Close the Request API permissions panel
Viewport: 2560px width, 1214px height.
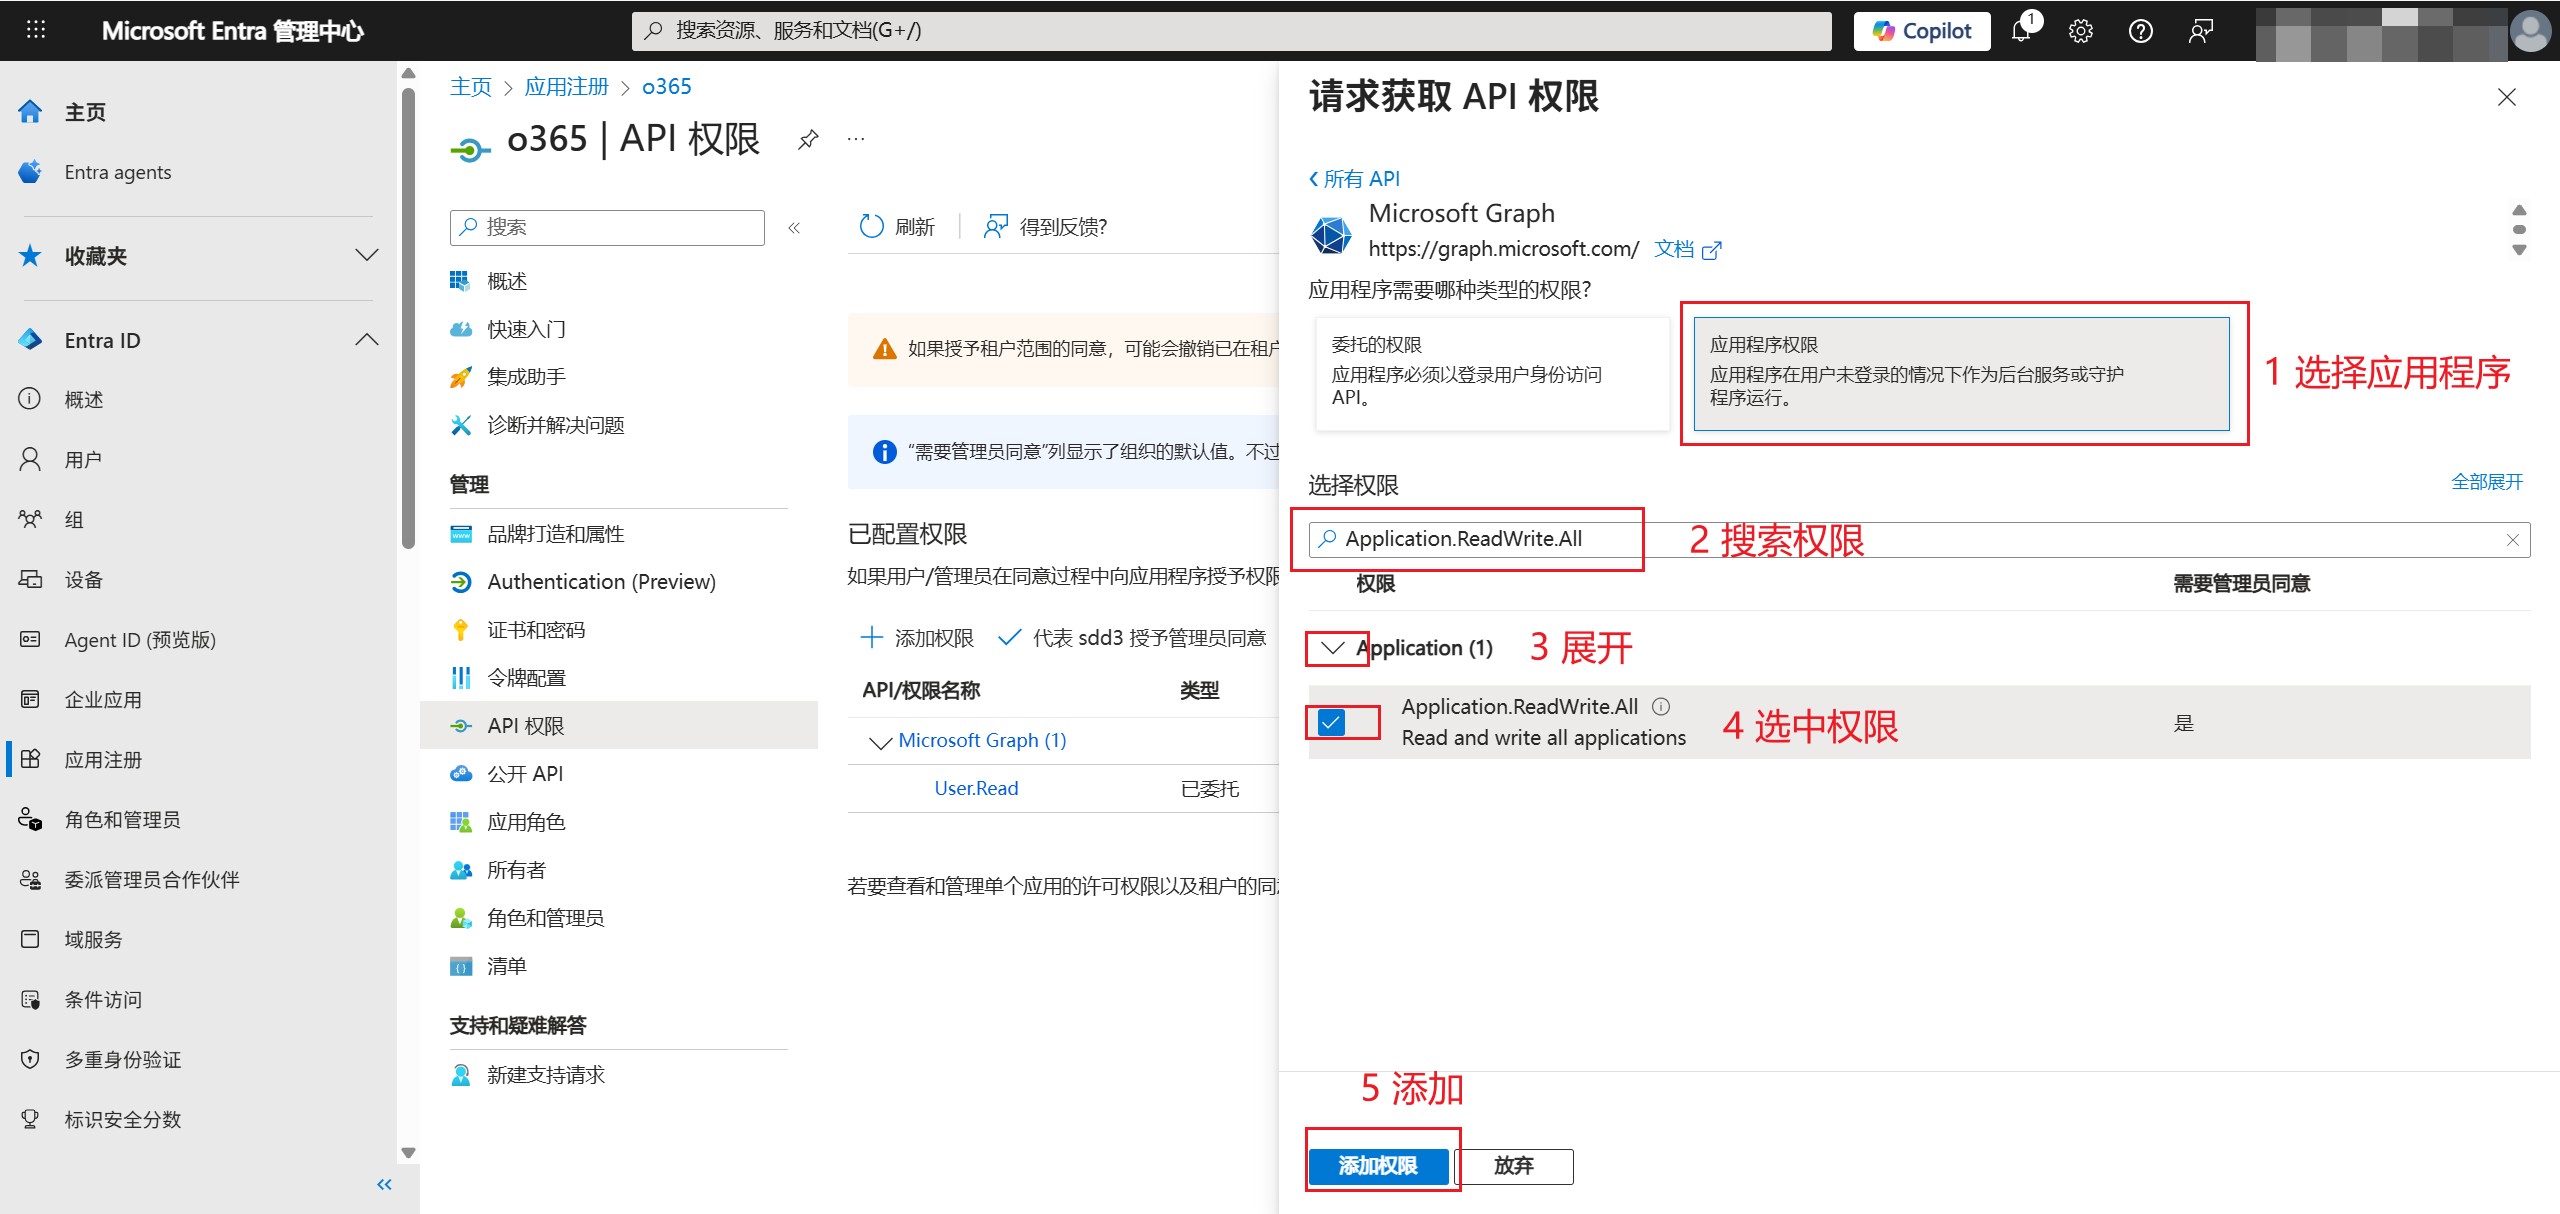[x=2507, y=97]
